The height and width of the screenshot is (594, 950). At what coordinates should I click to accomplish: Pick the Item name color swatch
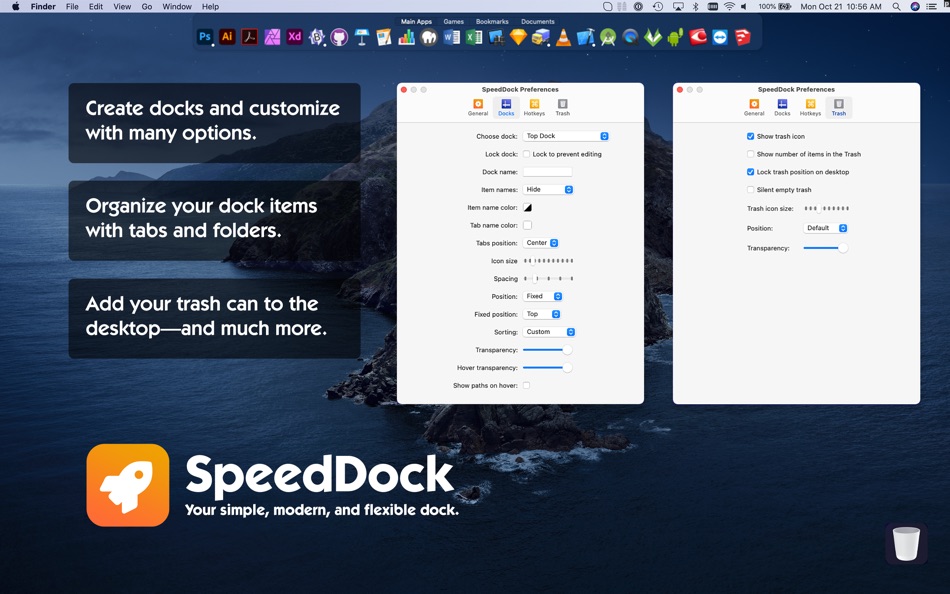click(x=527, y=208)
